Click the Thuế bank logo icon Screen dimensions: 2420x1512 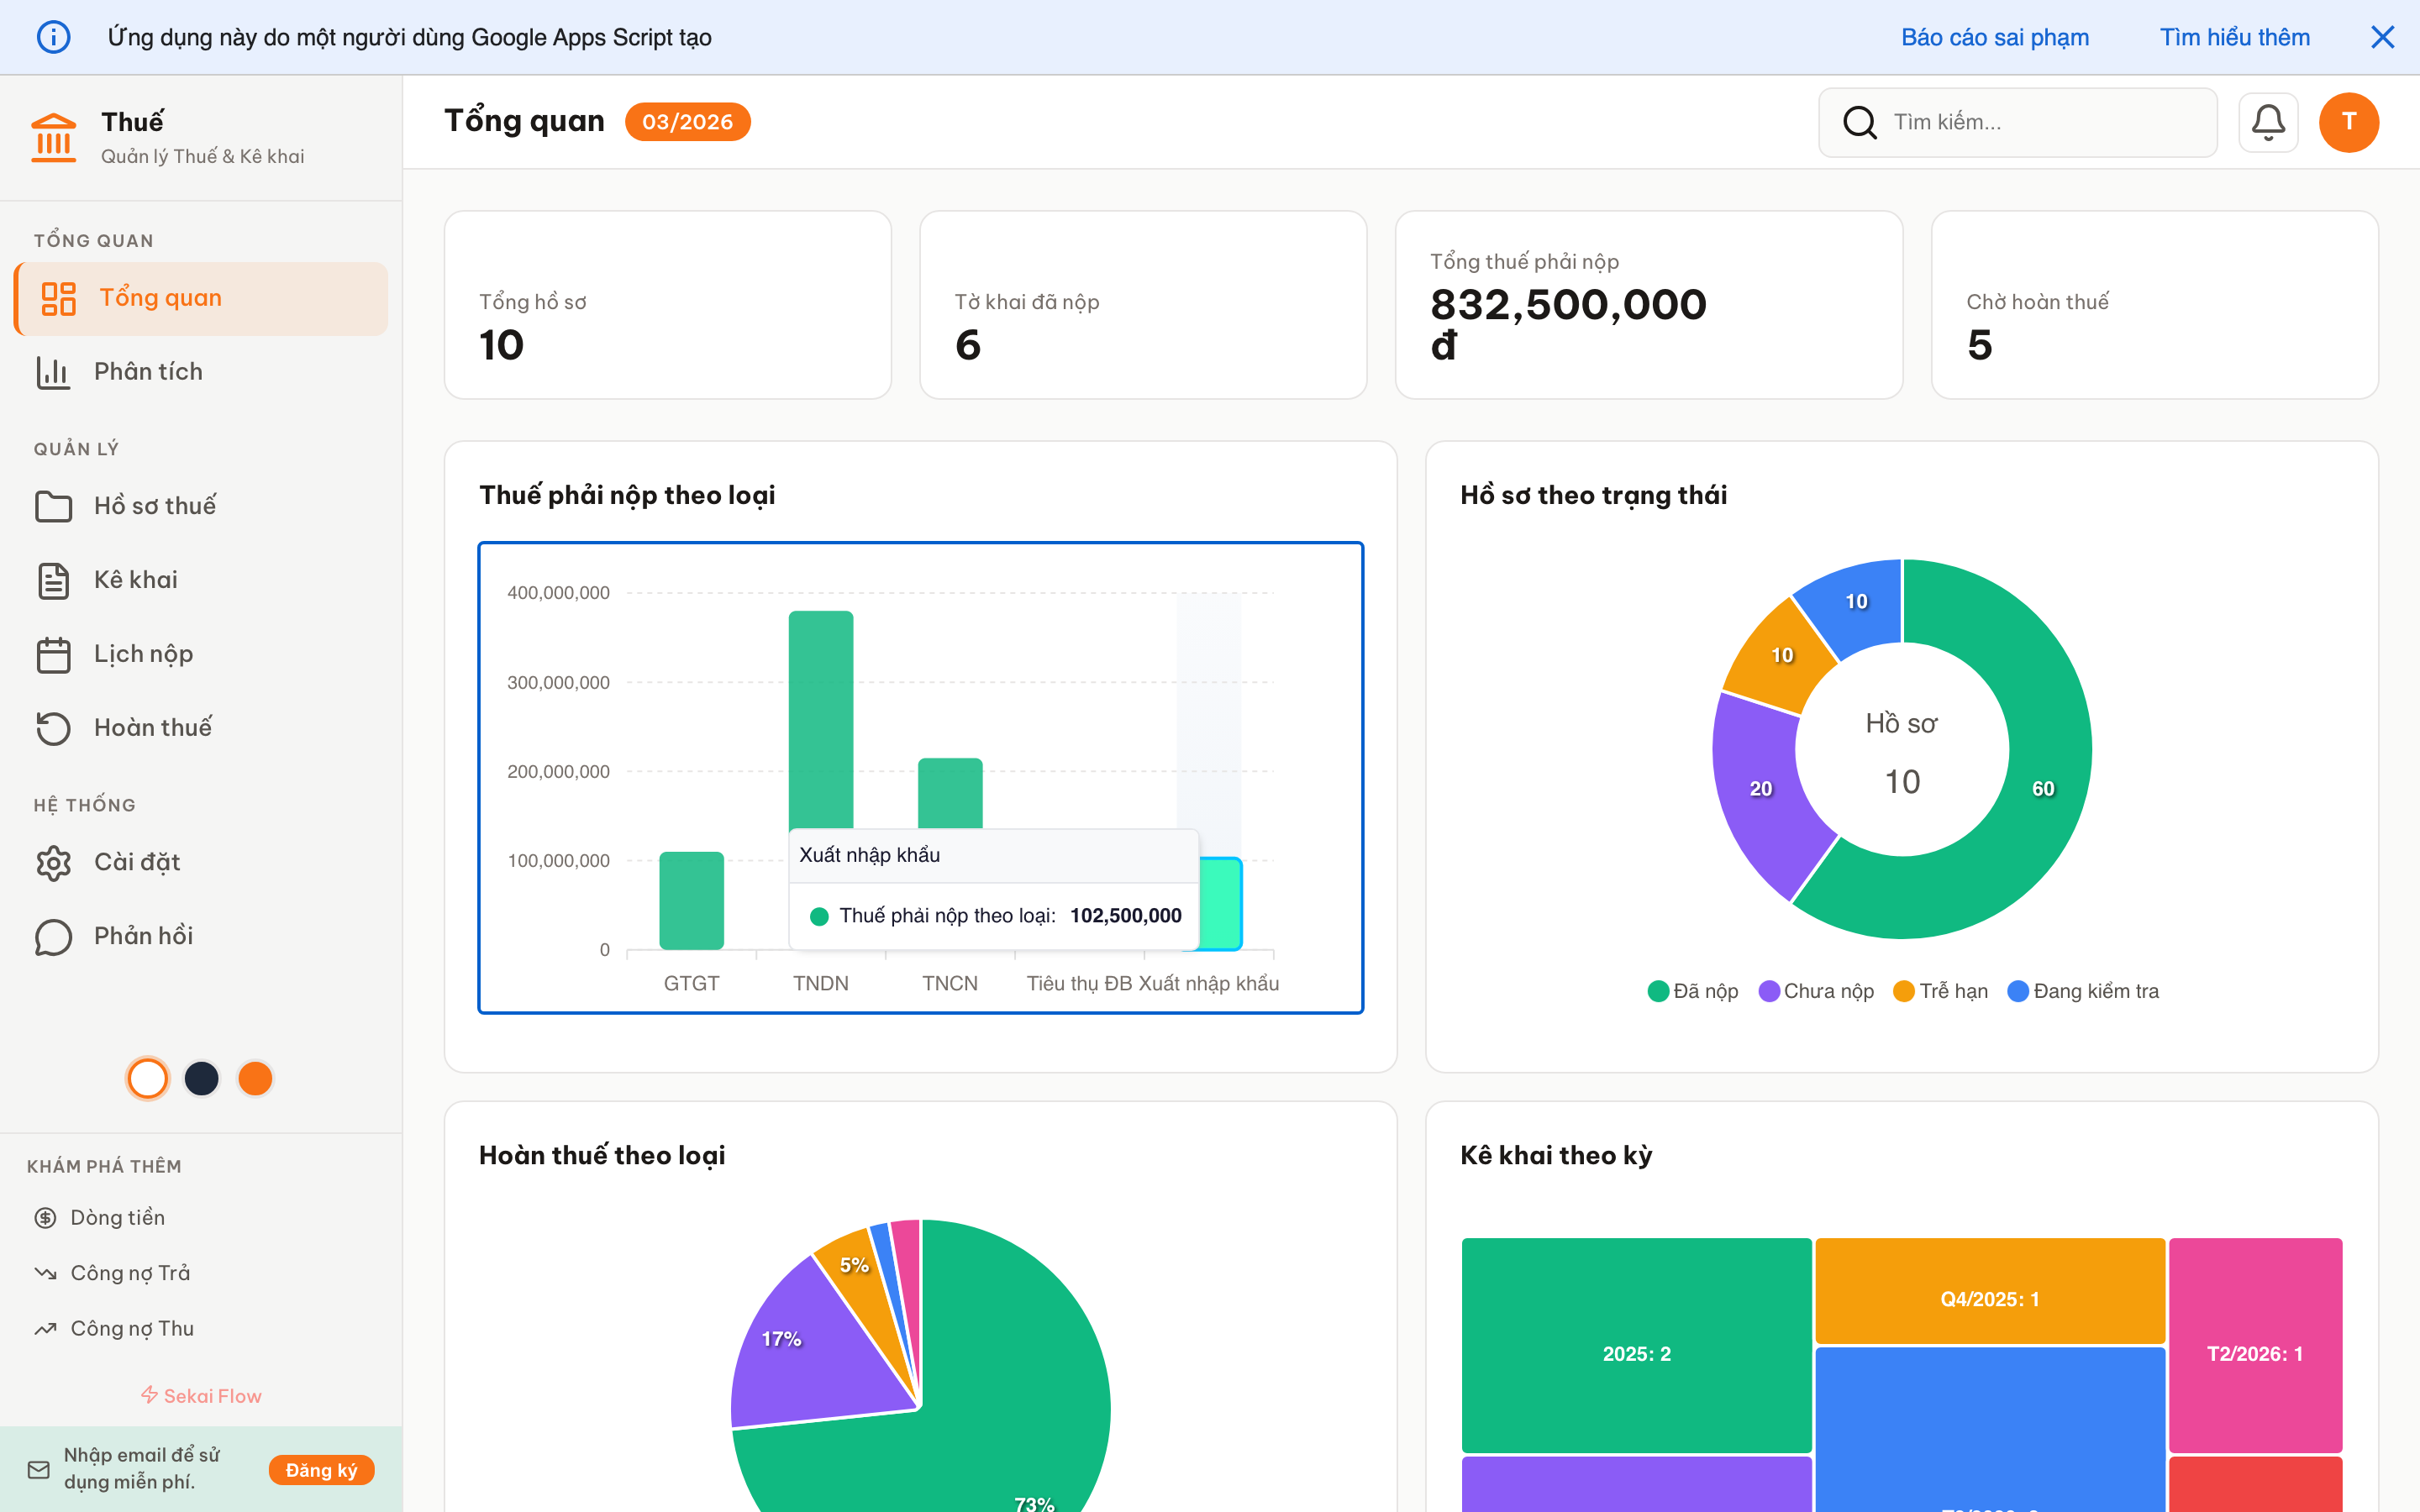tap(54, 137)
